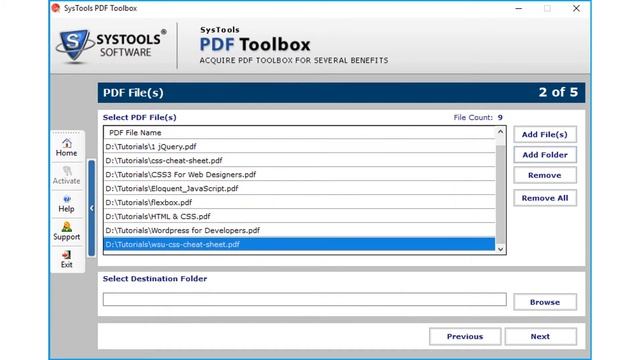Viewport: 640px width, 360px height.
Task: Select the 1 jQuery.pdf row
Action: click(x=300, y=147)
